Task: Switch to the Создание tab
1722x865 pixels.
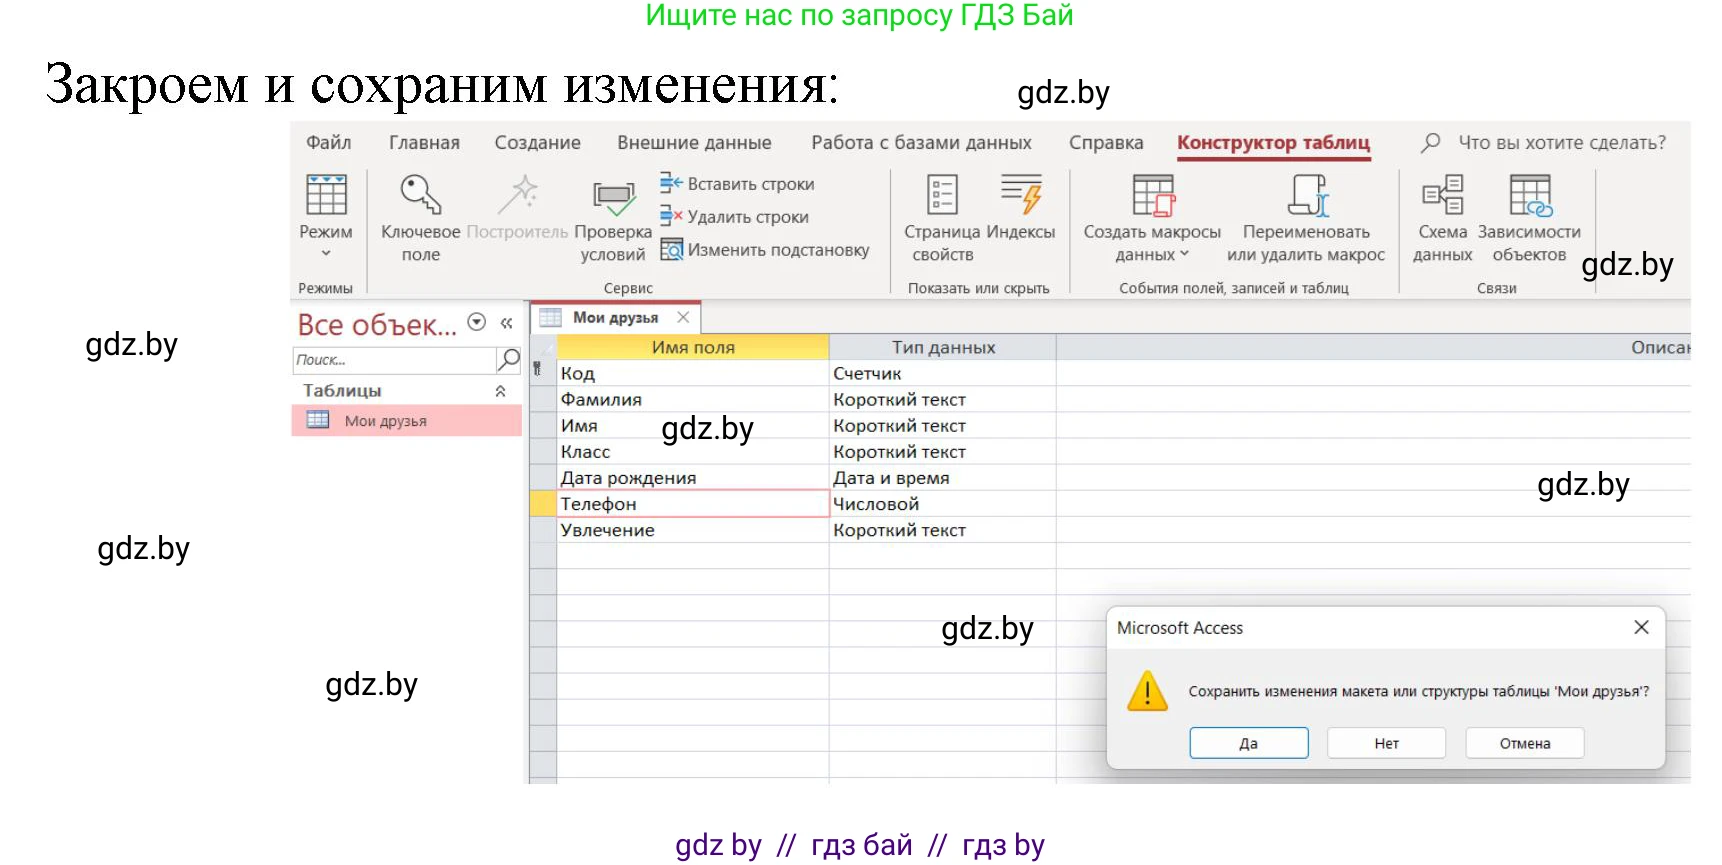Action: (x=537, y=142)
